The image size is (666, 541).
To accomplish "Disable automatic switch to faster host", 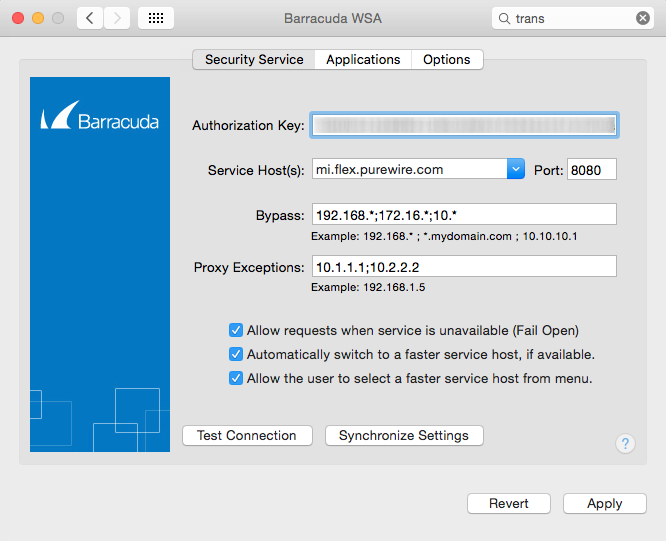I will (236, 354).
